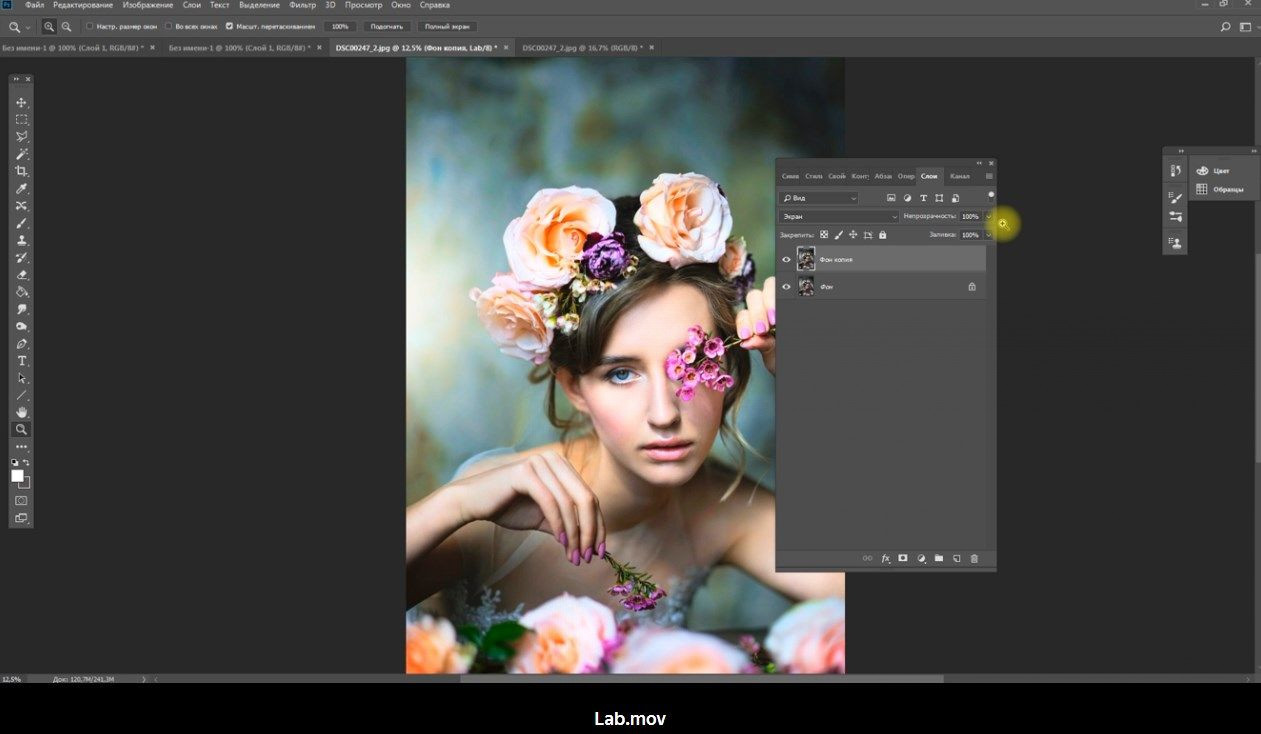Switch to the 'Канал' panel tab
The height and width of the screenshot is (734, 1261).
tap(959, 176)
